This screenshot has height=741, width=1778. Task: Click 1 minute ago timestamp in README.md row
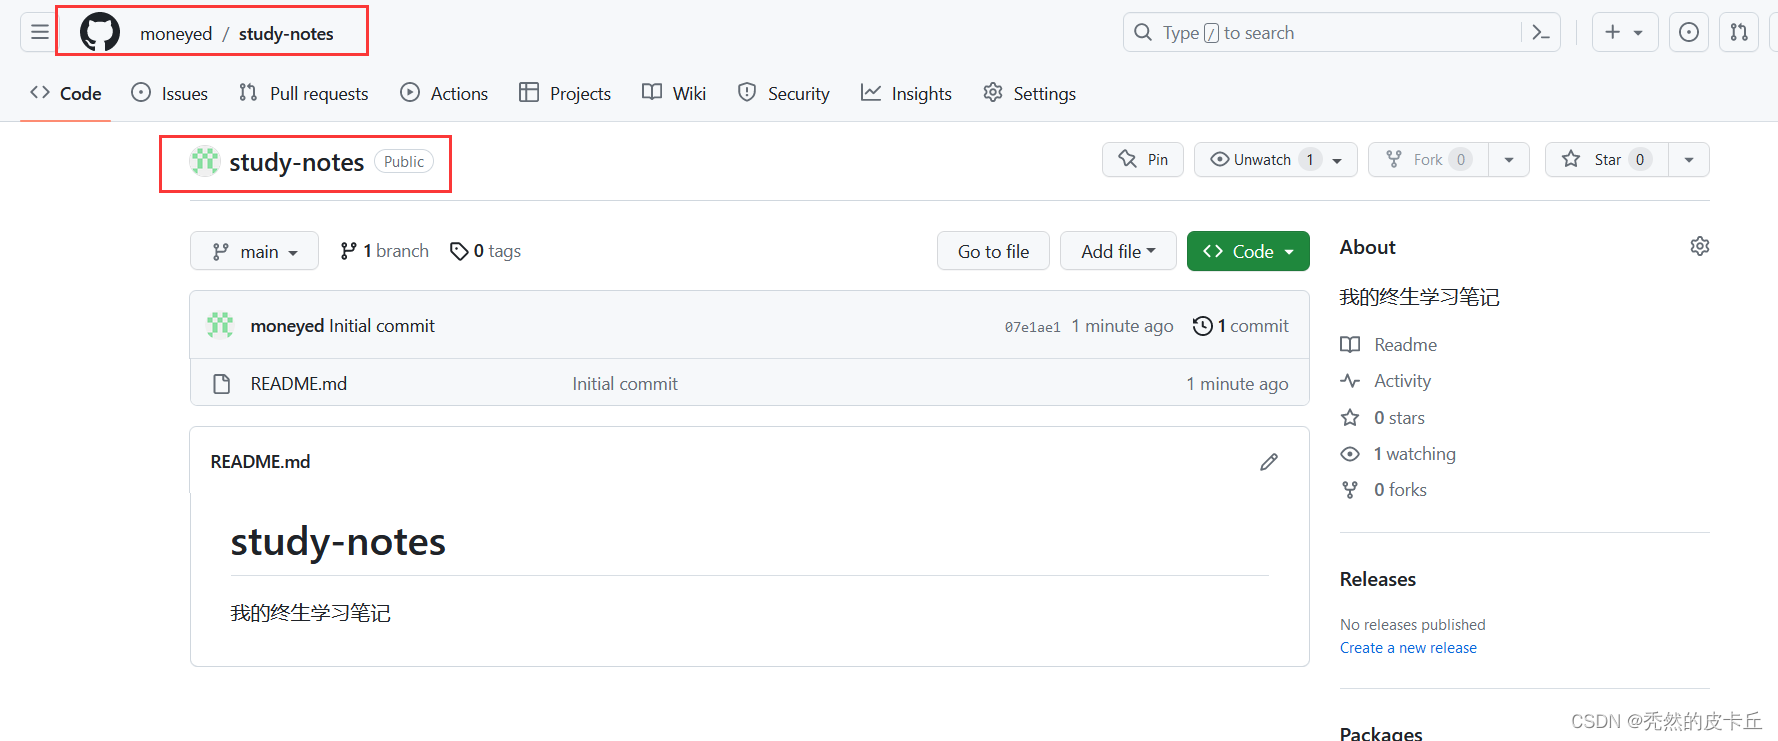(1237, 384)
